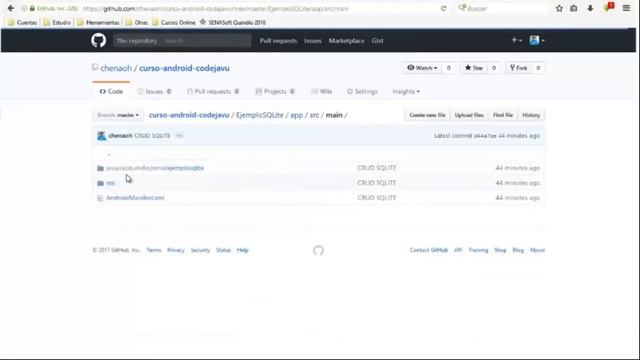The image size is (640, 360).
Task: Open the browser downloads arrow
Action: click(590, 8)
